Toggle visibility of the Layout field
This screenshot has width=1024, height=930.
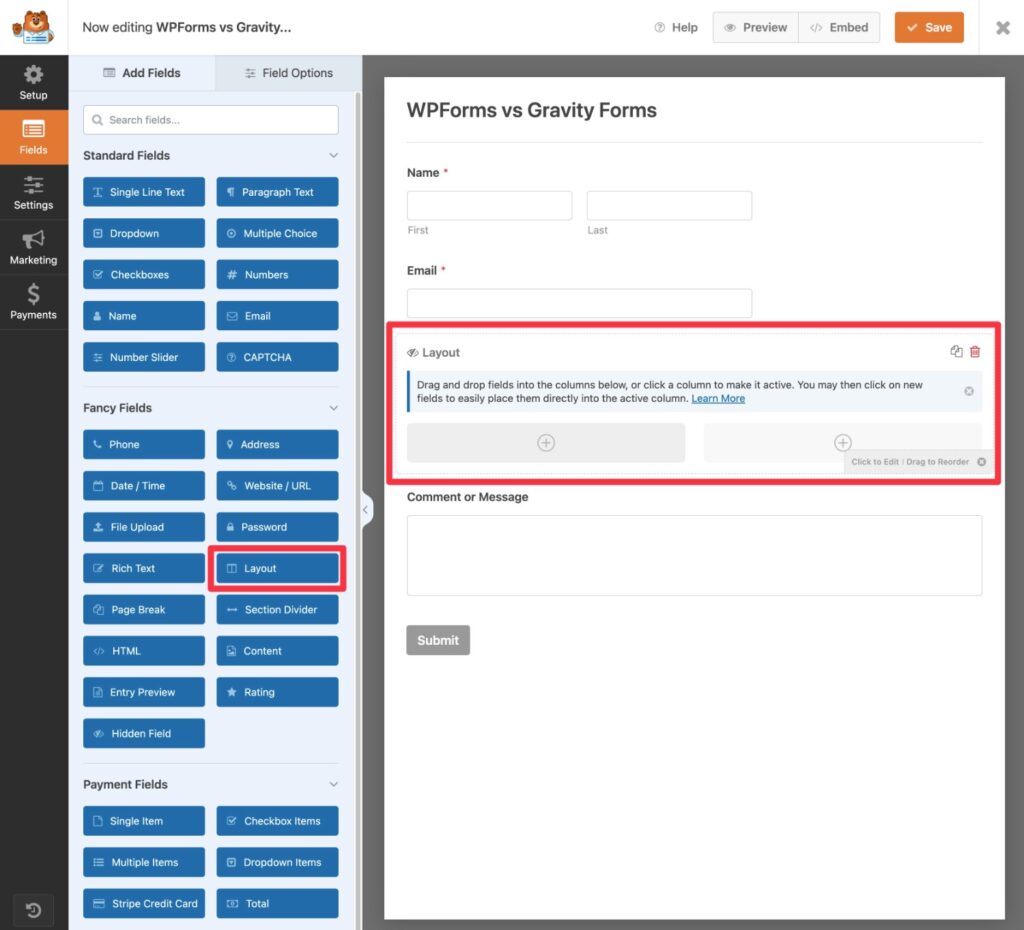tap(411, 352)
